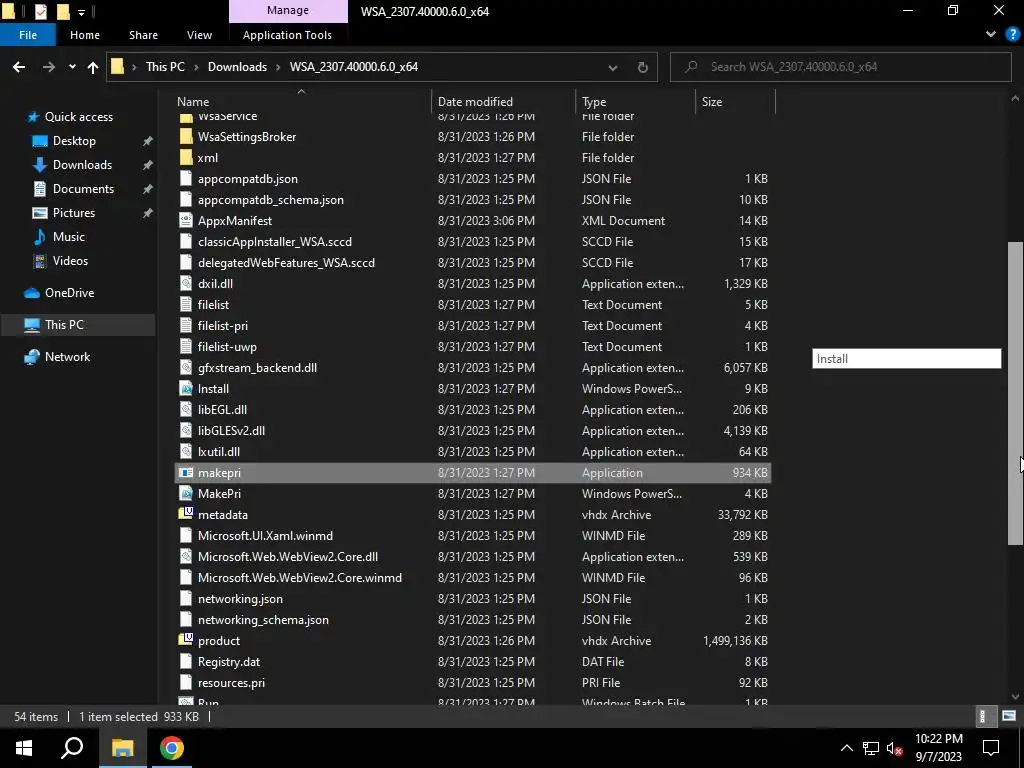Select the gfxstream_backend.dll icon

tap(186, 368)
